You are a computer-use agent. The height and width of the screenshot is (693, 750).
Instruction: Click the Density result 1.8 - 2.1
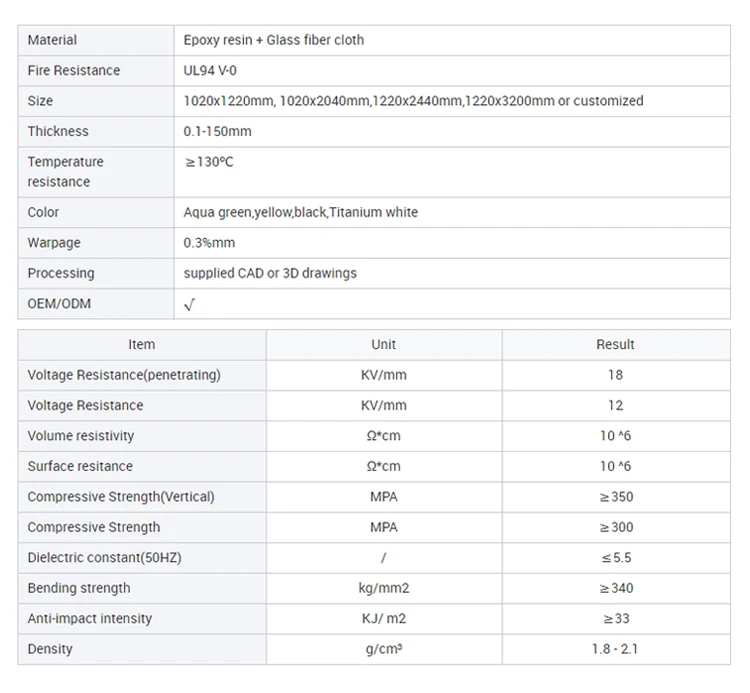click(615, 649)
